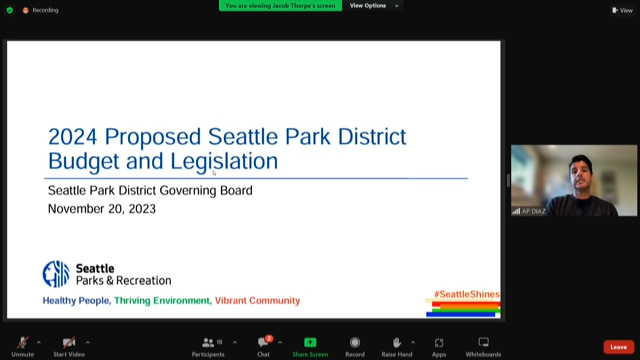Image resolution: width=640 pixels, height=360 pixels.
Task: Click the green encryption shield icon
Action: point(10,10)
